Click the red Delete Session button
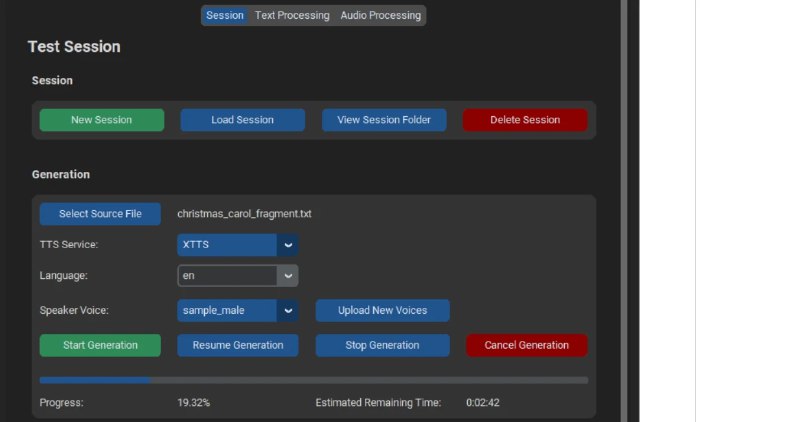Screen dimensions: 800x422 tap(524, 120)
